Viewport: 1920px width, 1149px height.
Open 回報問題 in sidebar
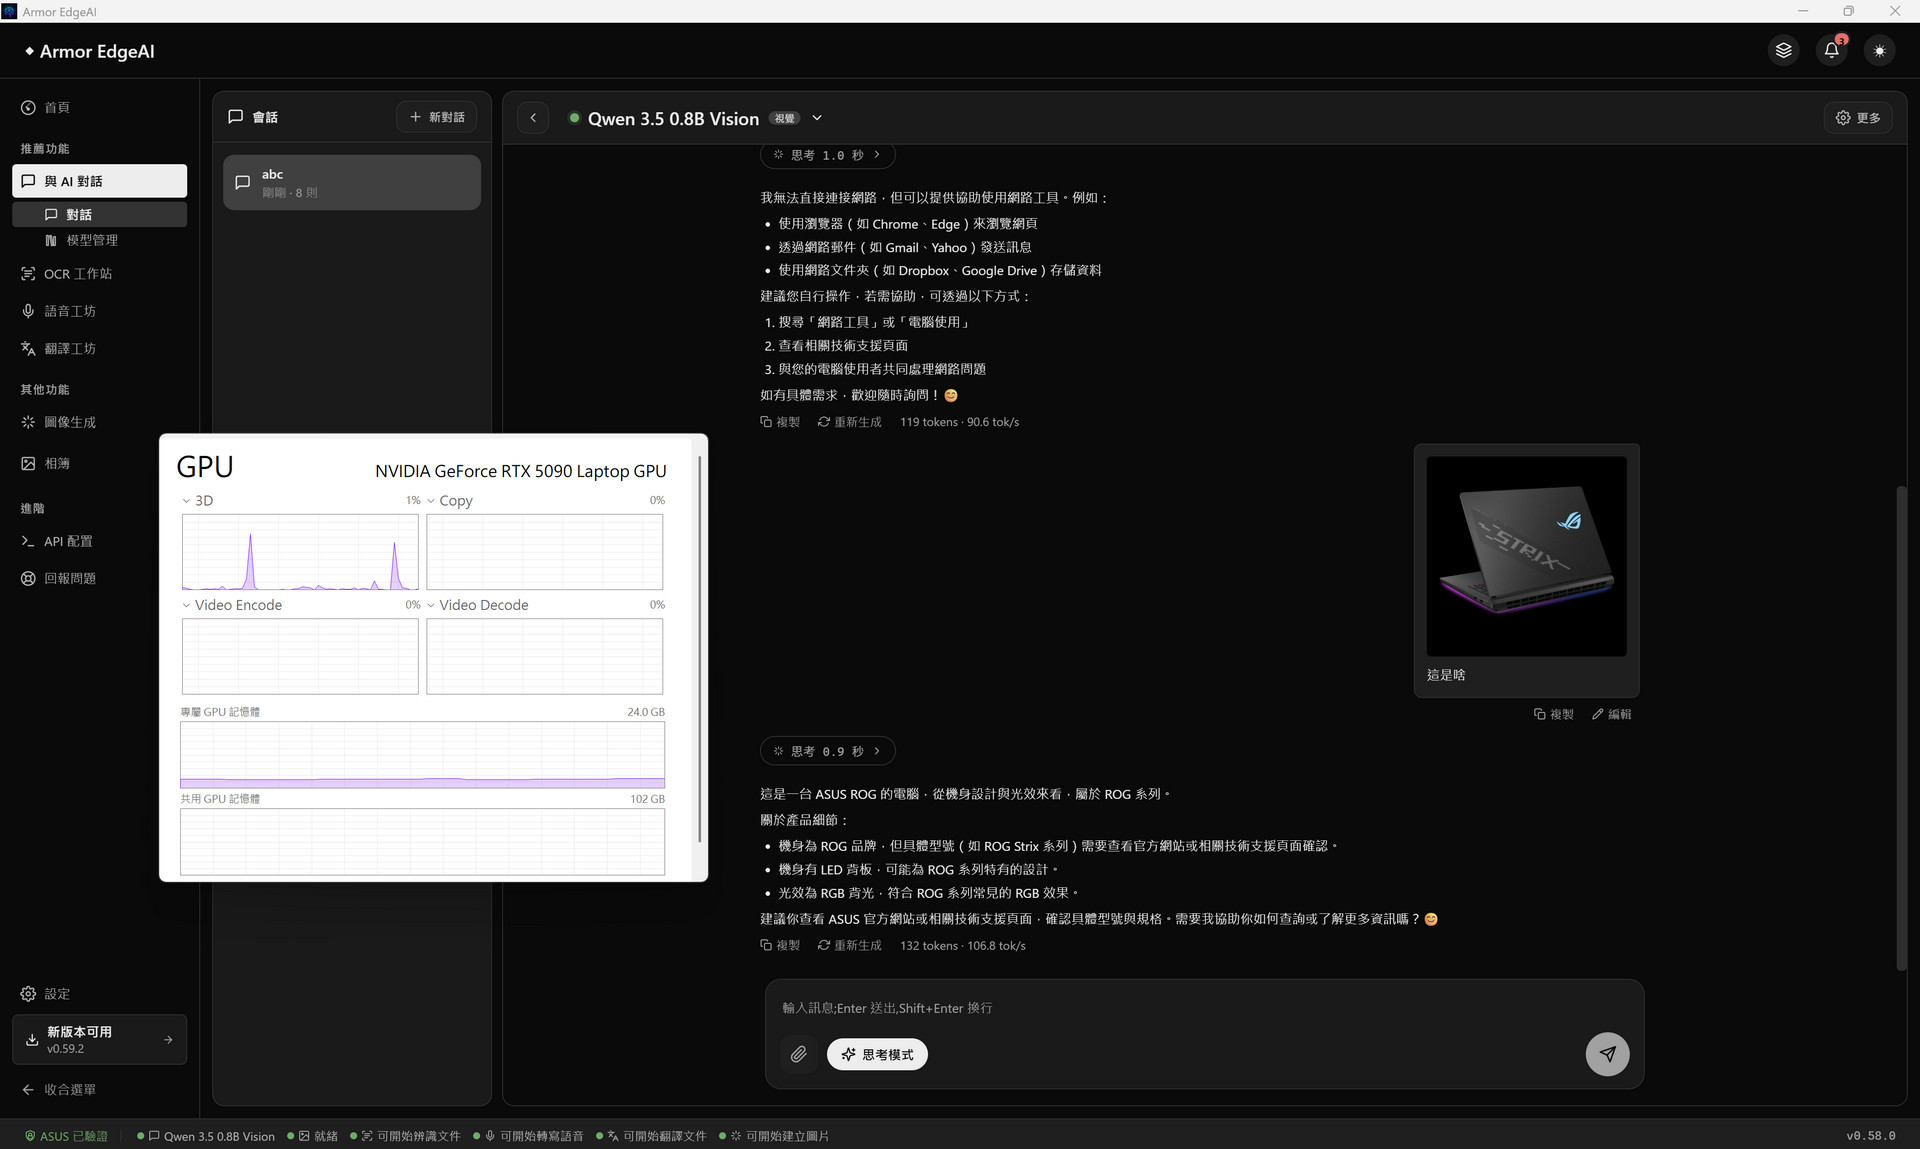[x=100, y=579]
